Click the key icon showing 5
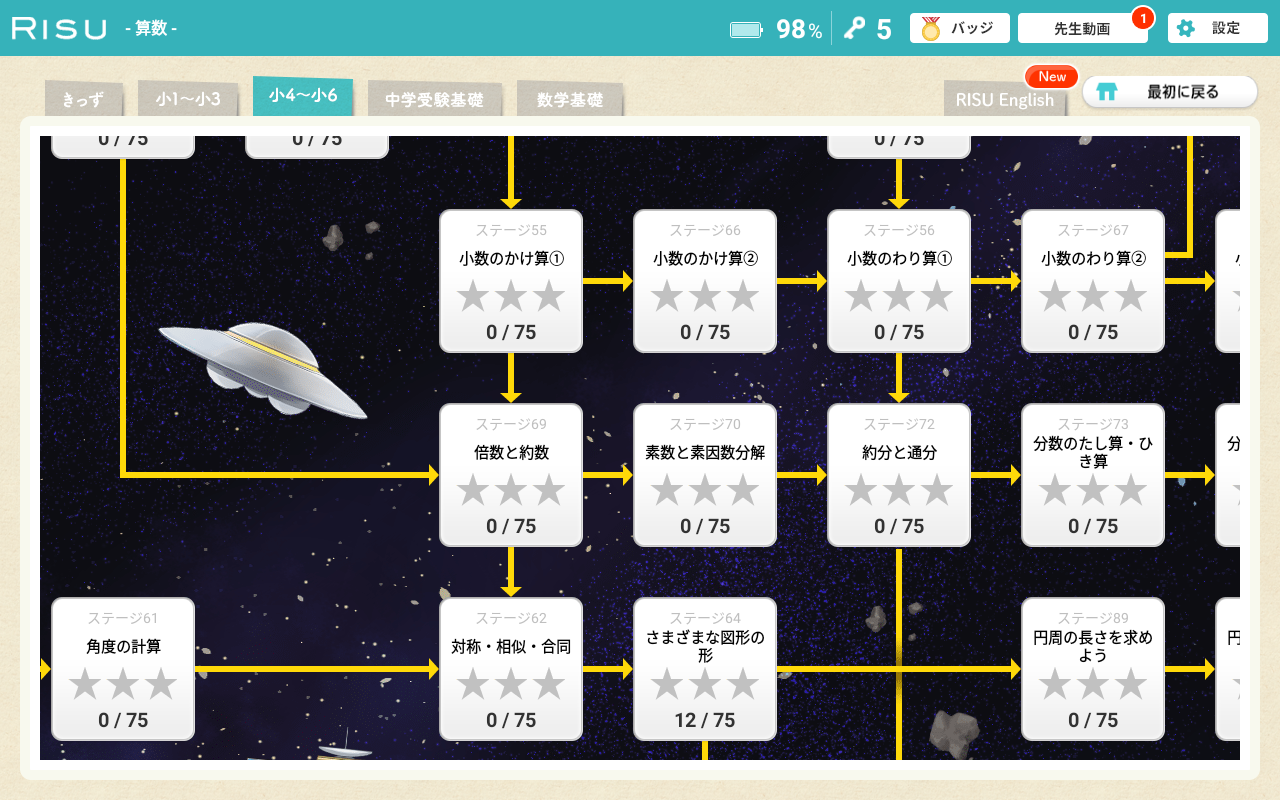Viewport: 1280px width, 800px height. pyautogui.click(x=854, y=29)
